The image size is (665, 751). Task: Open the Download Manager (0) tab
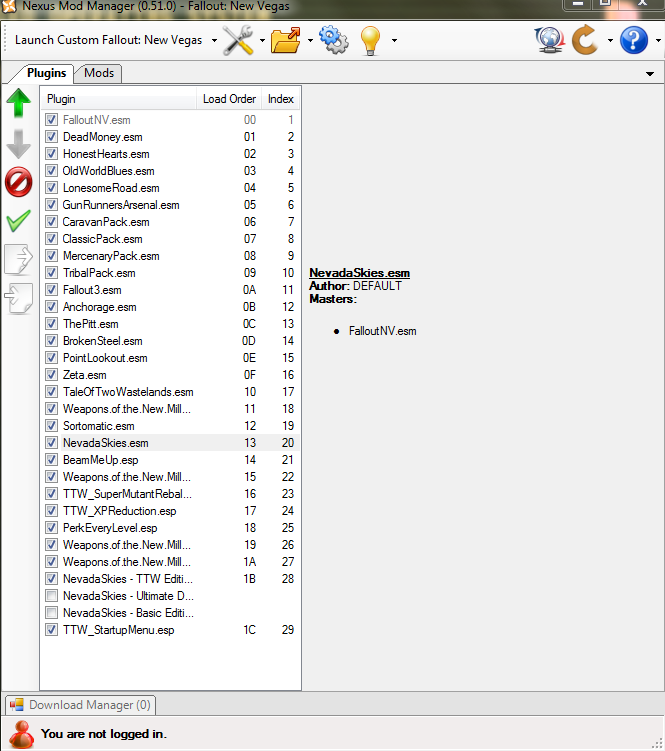tap(80, 705)
